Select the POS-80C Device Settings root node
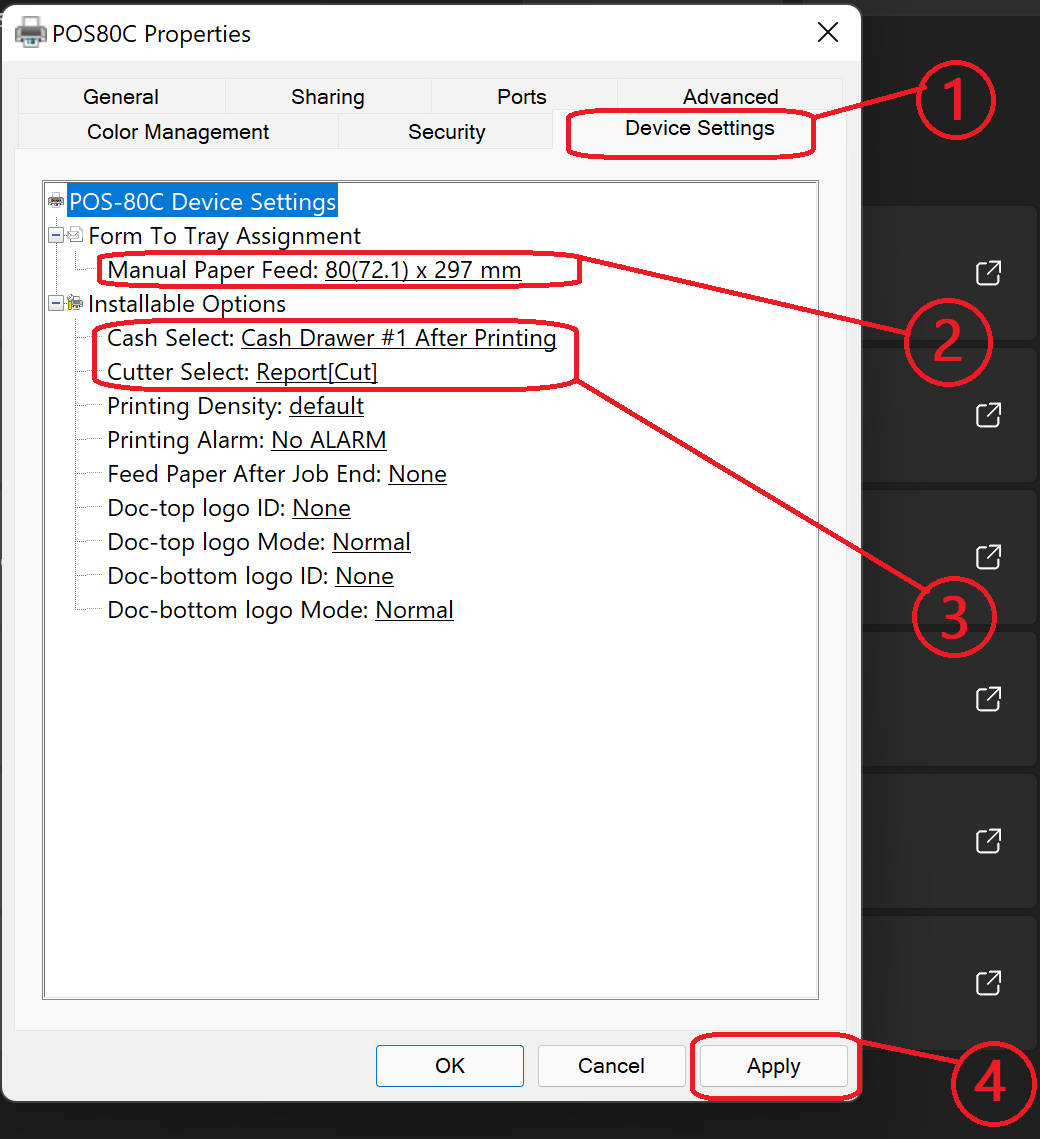 pyautogui.click(x=203, y=201)
